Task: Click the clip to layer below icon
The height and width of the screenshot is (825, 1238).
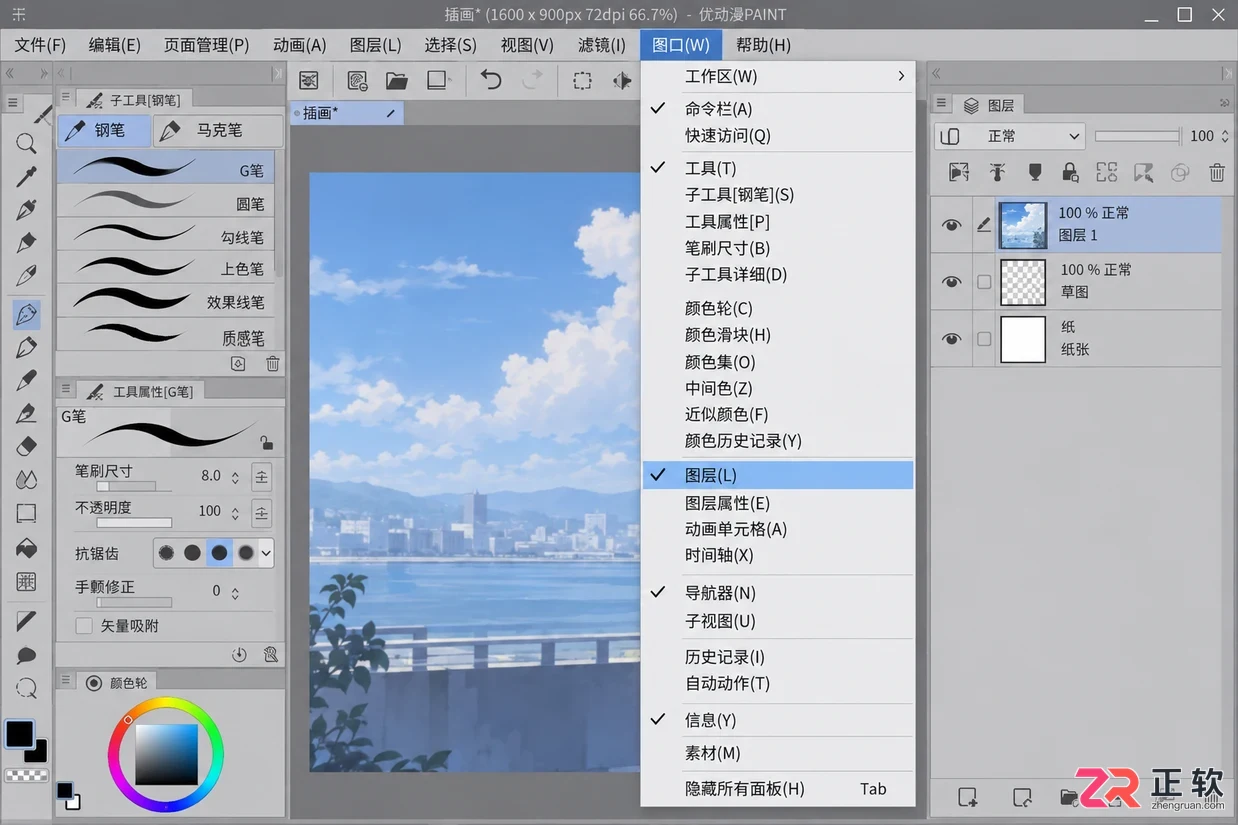Action: point(959,173)
